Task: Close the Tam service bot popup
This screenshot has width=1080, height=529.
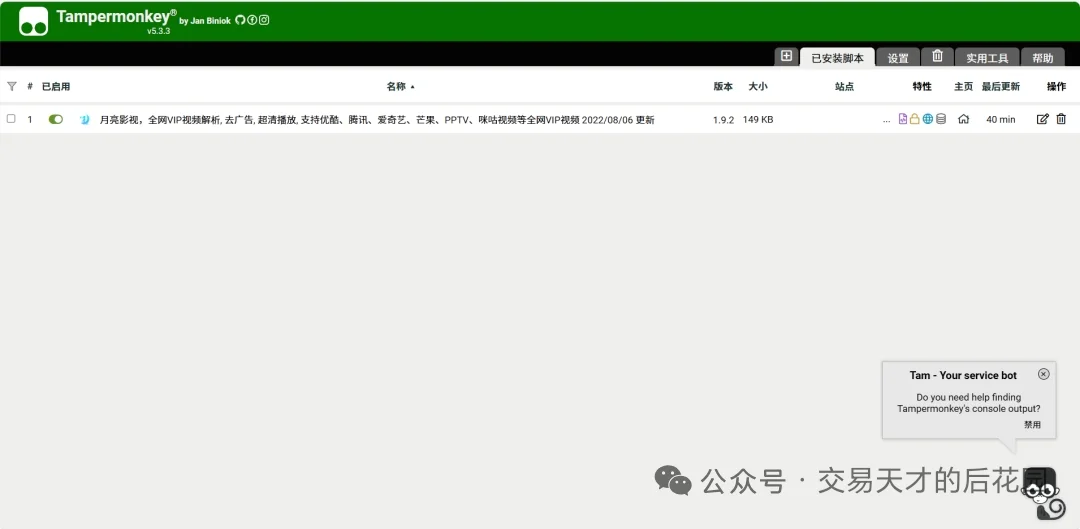Action: click(x=1043, y=374)
